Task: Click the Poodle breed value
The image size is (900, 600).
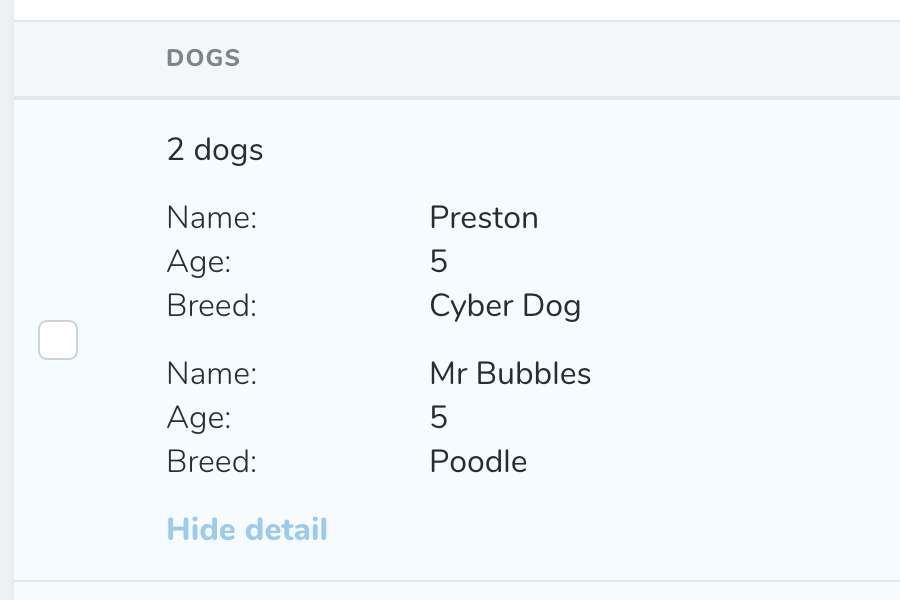Action: pyautogui.click(x=478, y=461)
